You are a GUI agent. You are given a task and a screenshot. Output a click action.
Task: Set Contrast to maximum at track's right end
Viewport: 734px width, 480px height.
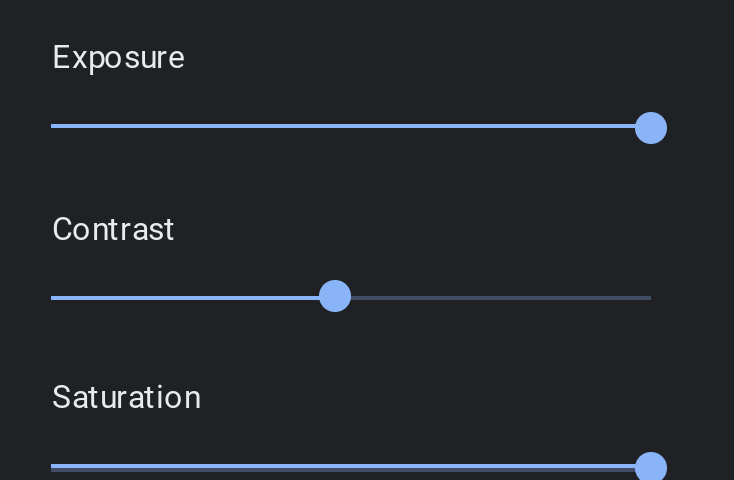coord(650,297)
